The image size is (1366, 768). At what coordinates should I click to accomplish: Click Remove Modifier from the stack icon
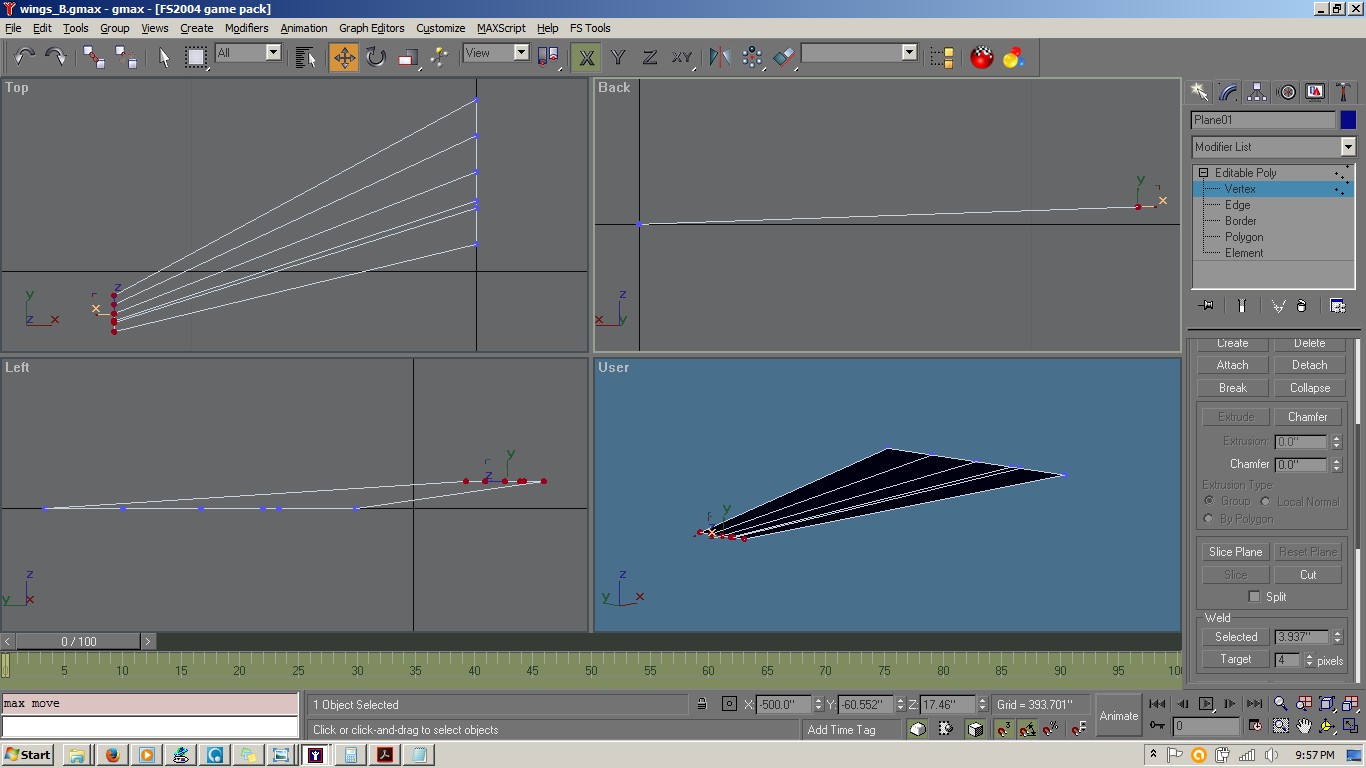click(x=1301, y=306)
